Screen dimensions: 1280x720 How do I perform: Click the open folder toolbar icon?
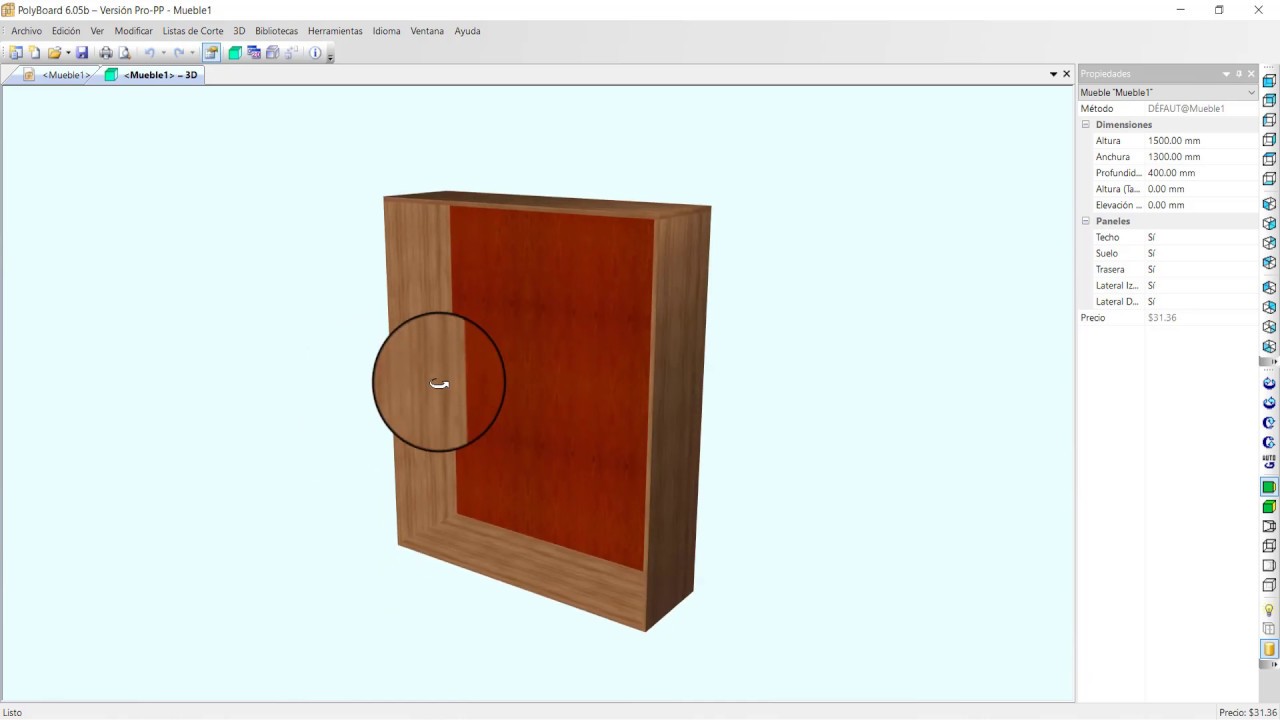pos(54,53)
